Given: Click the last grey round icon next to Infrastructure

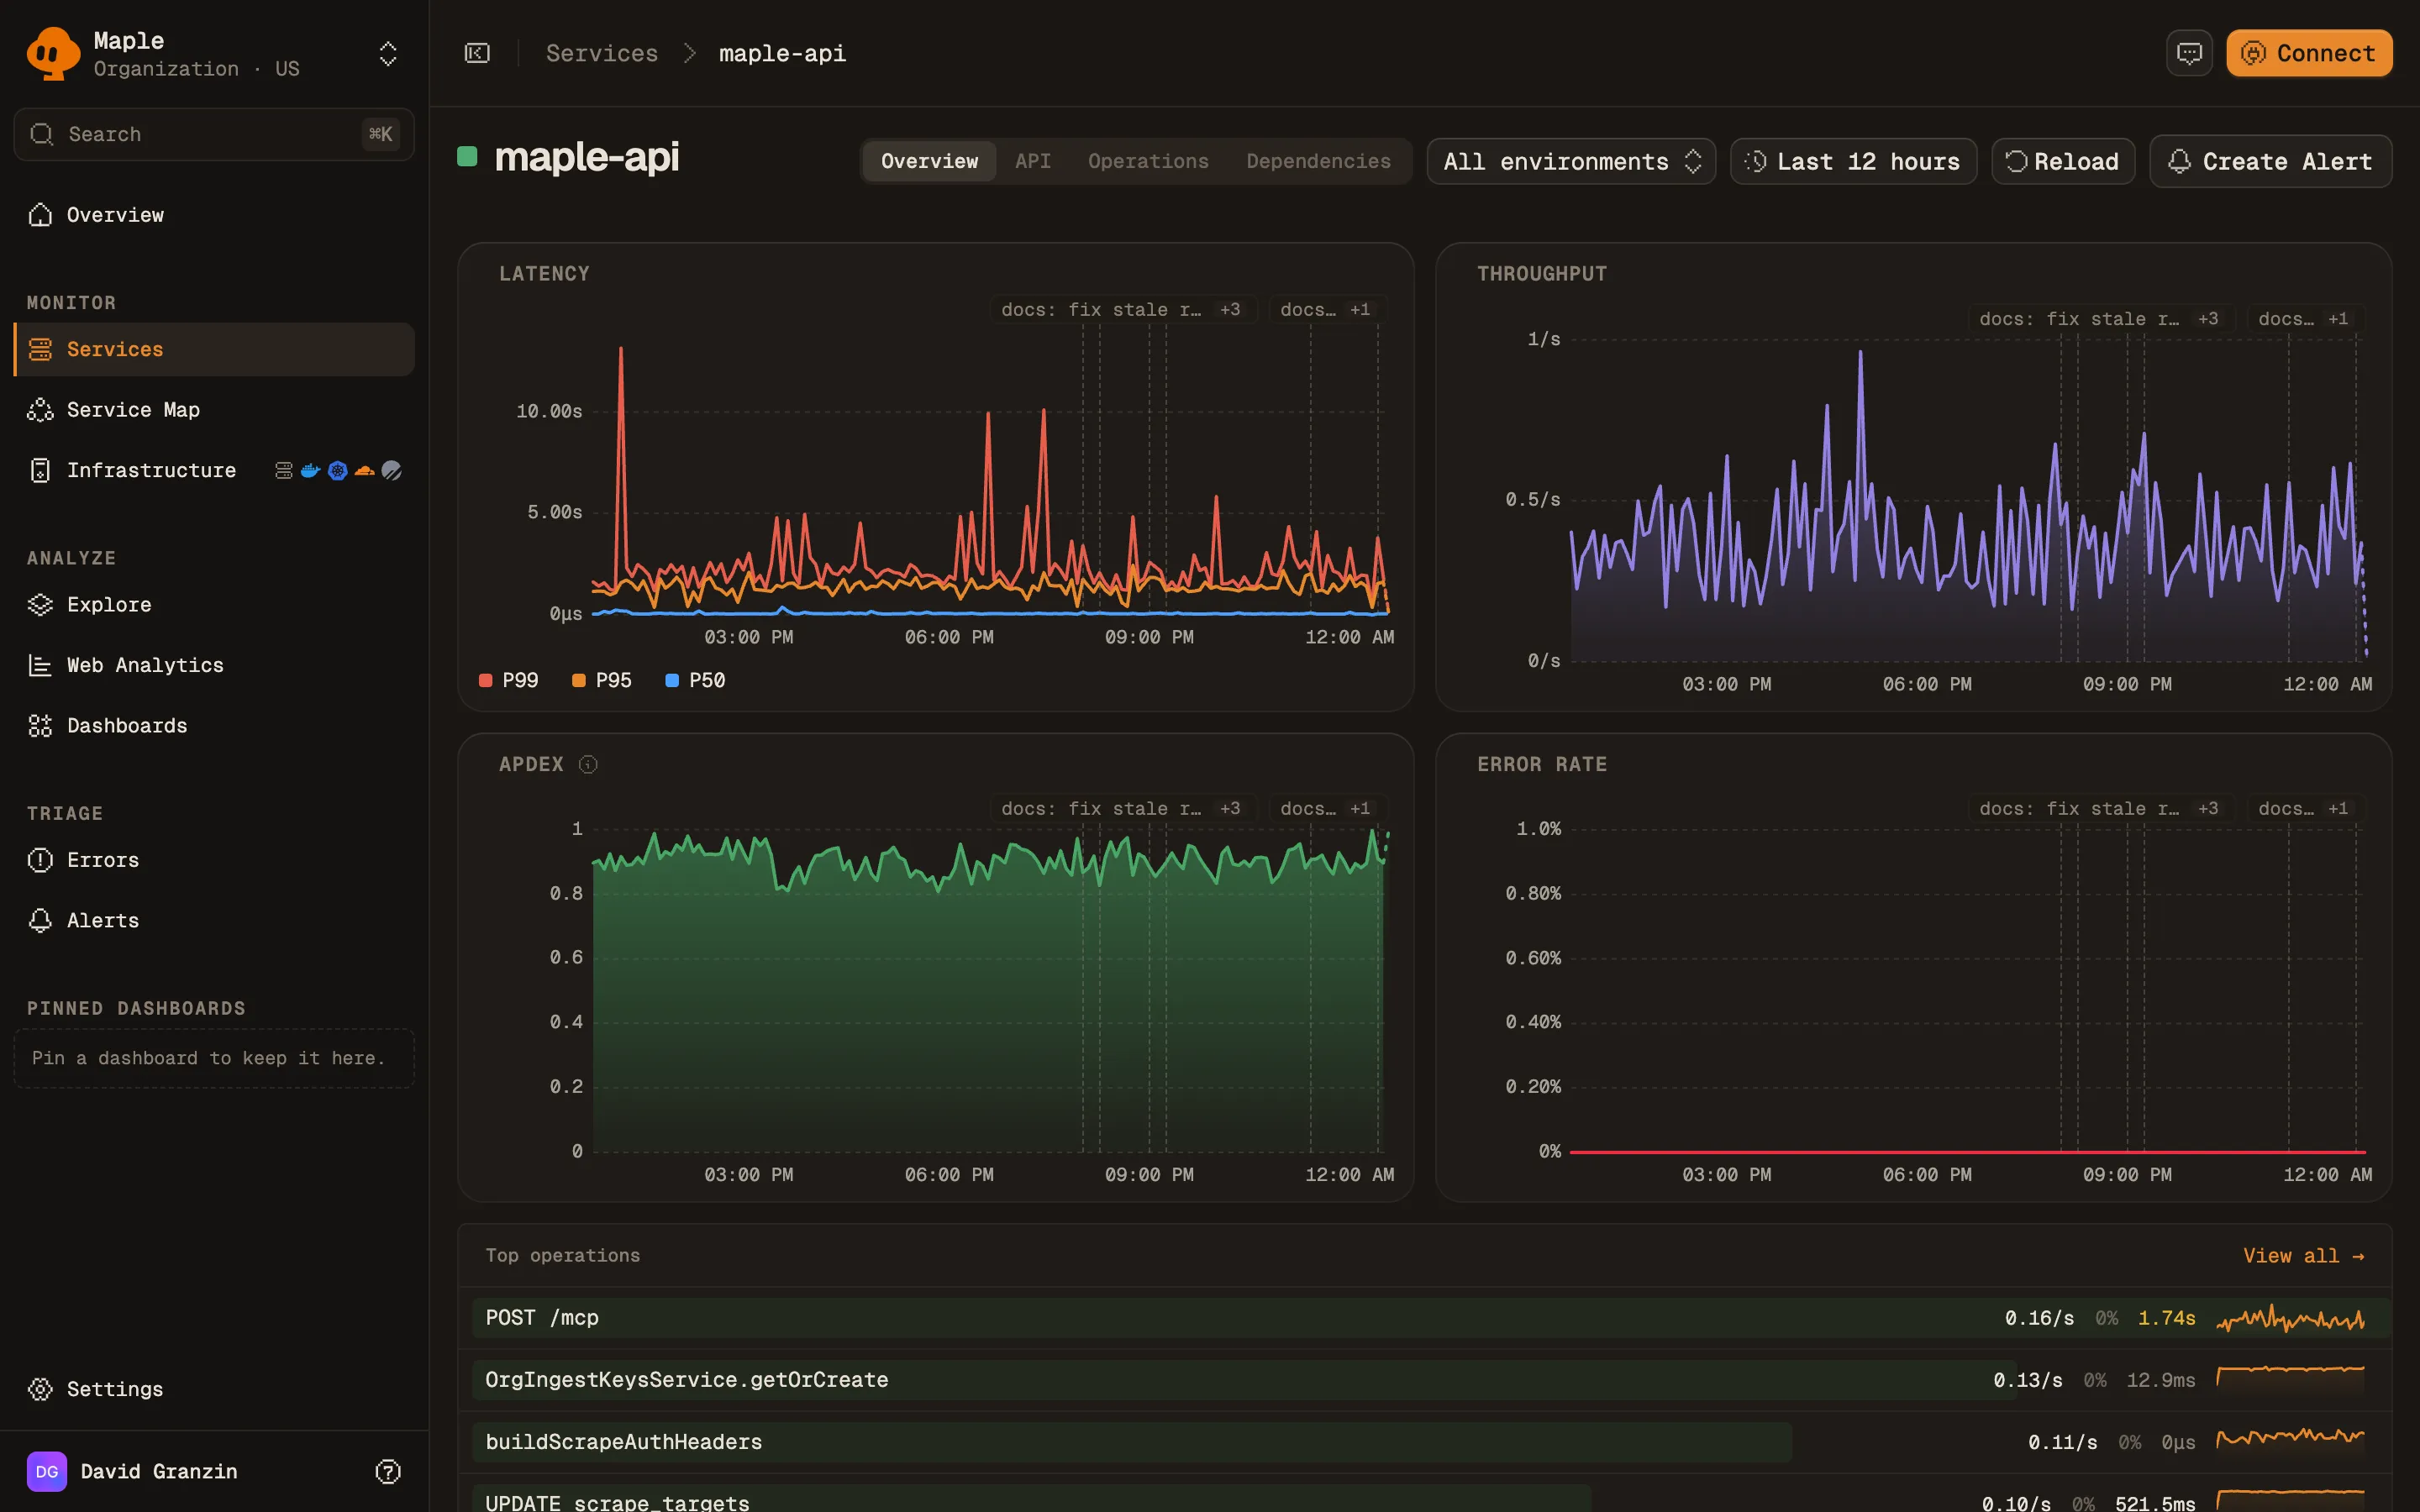Looking at the screenshot, I should point(392,470).
